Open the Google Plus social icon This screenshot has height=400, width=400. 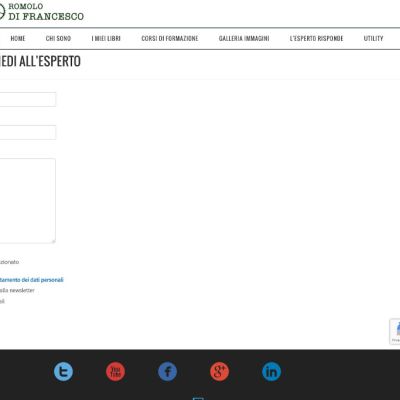point(219,371)
